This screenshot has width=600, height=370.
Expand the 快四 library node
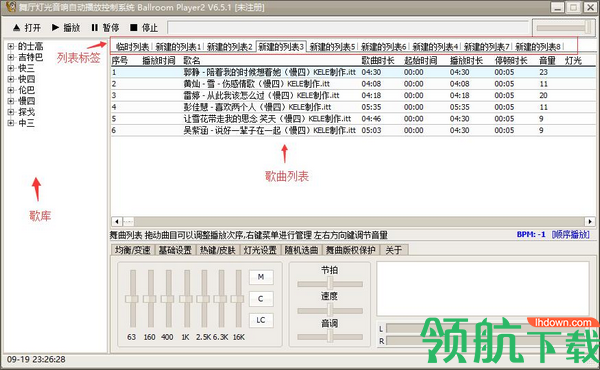(11, 79)
